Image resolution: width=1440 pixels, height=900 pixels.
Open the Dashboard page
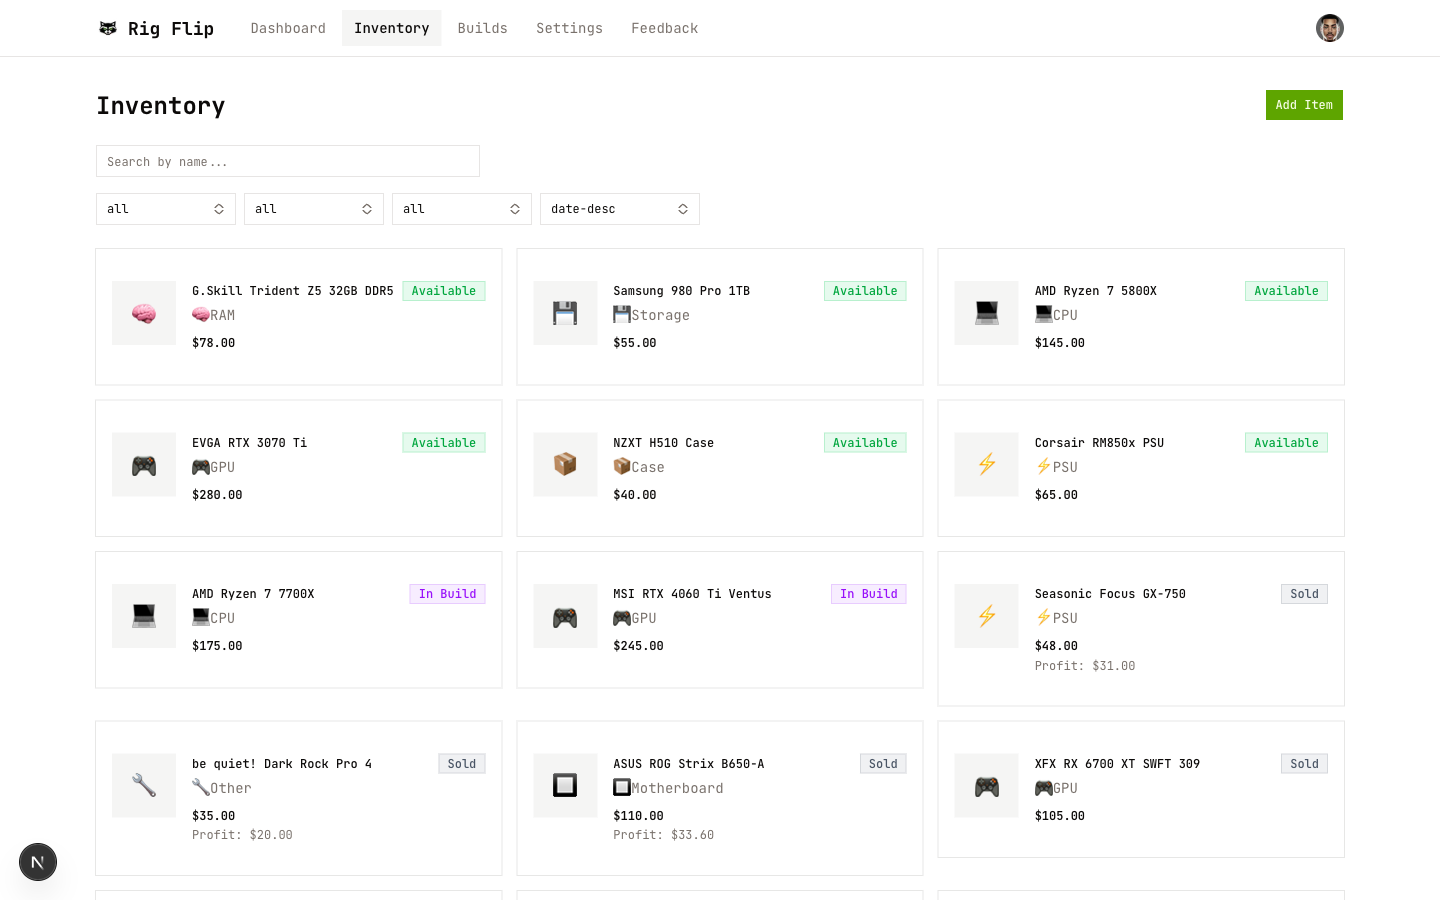(x=288, y=28)
